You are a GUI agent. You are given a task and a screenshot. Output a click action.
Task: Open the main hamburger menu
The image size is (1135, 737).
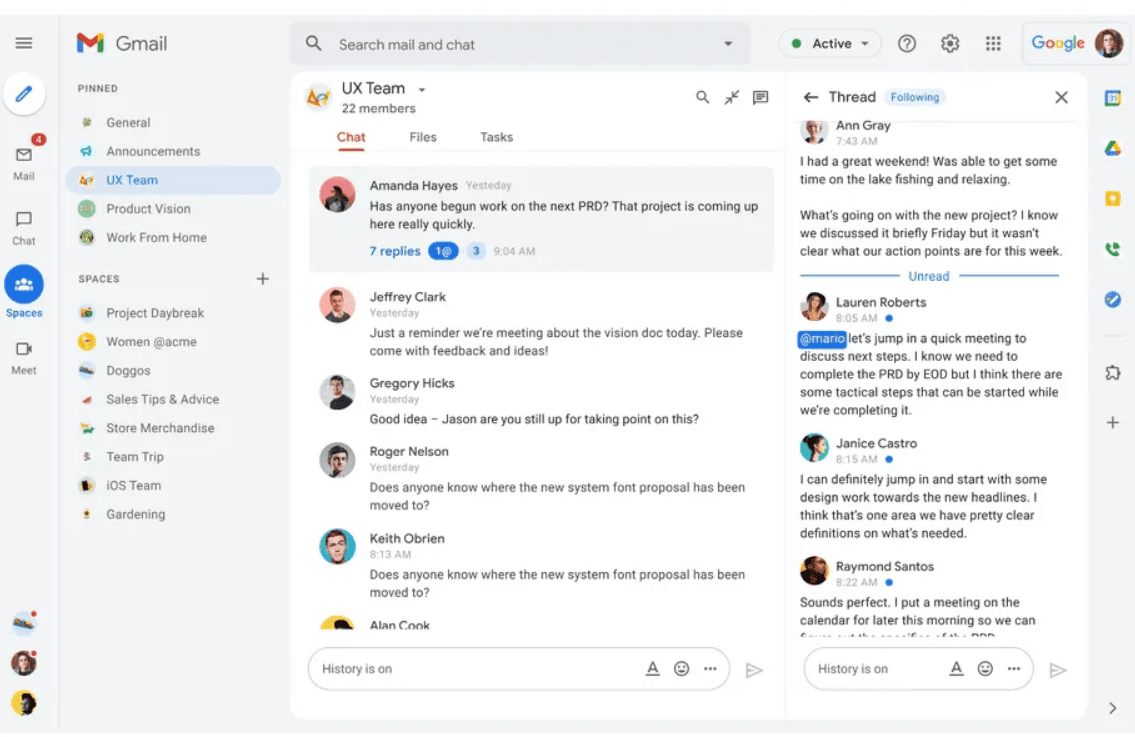tap(23, 43)
